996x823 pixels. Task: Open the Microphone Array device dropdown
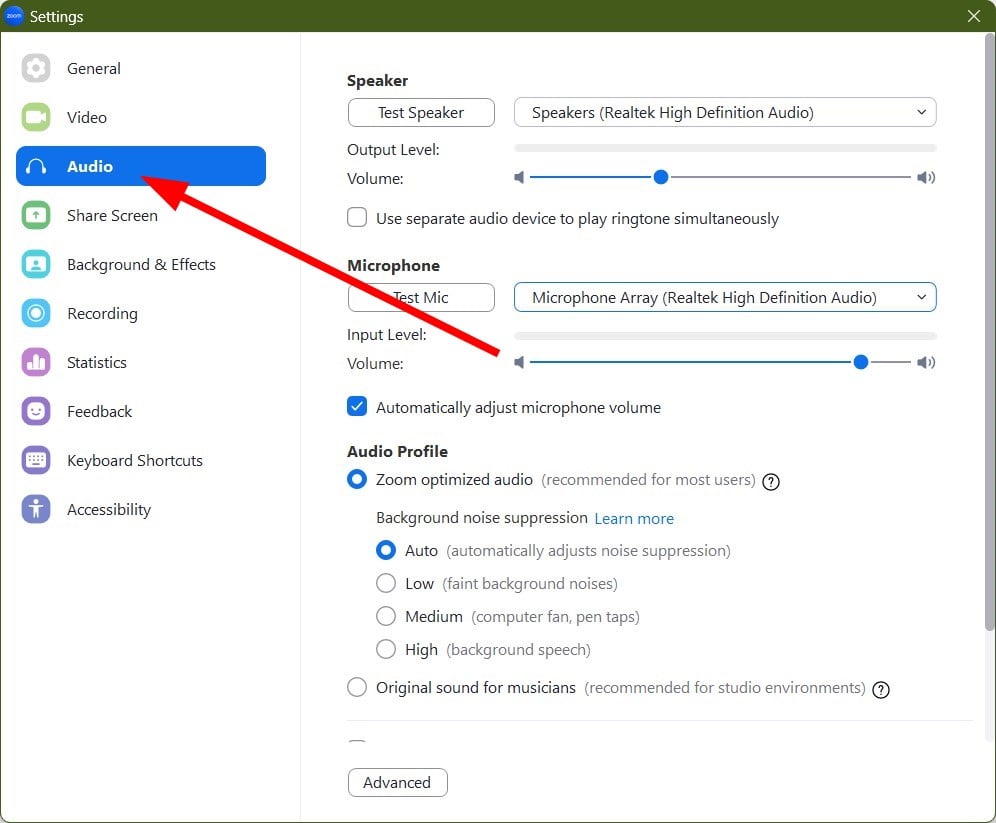click(725, 297)
